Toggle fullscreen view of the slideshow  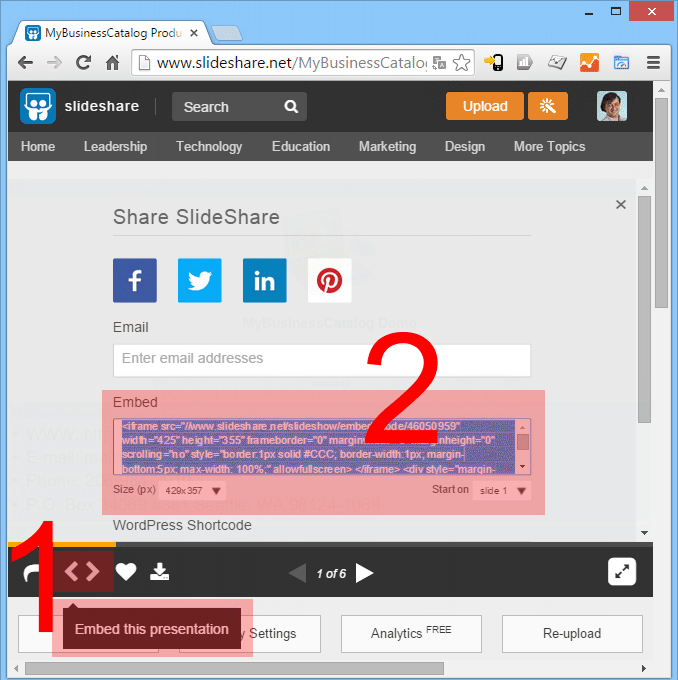pyautogui.click(x=622, y=572)
